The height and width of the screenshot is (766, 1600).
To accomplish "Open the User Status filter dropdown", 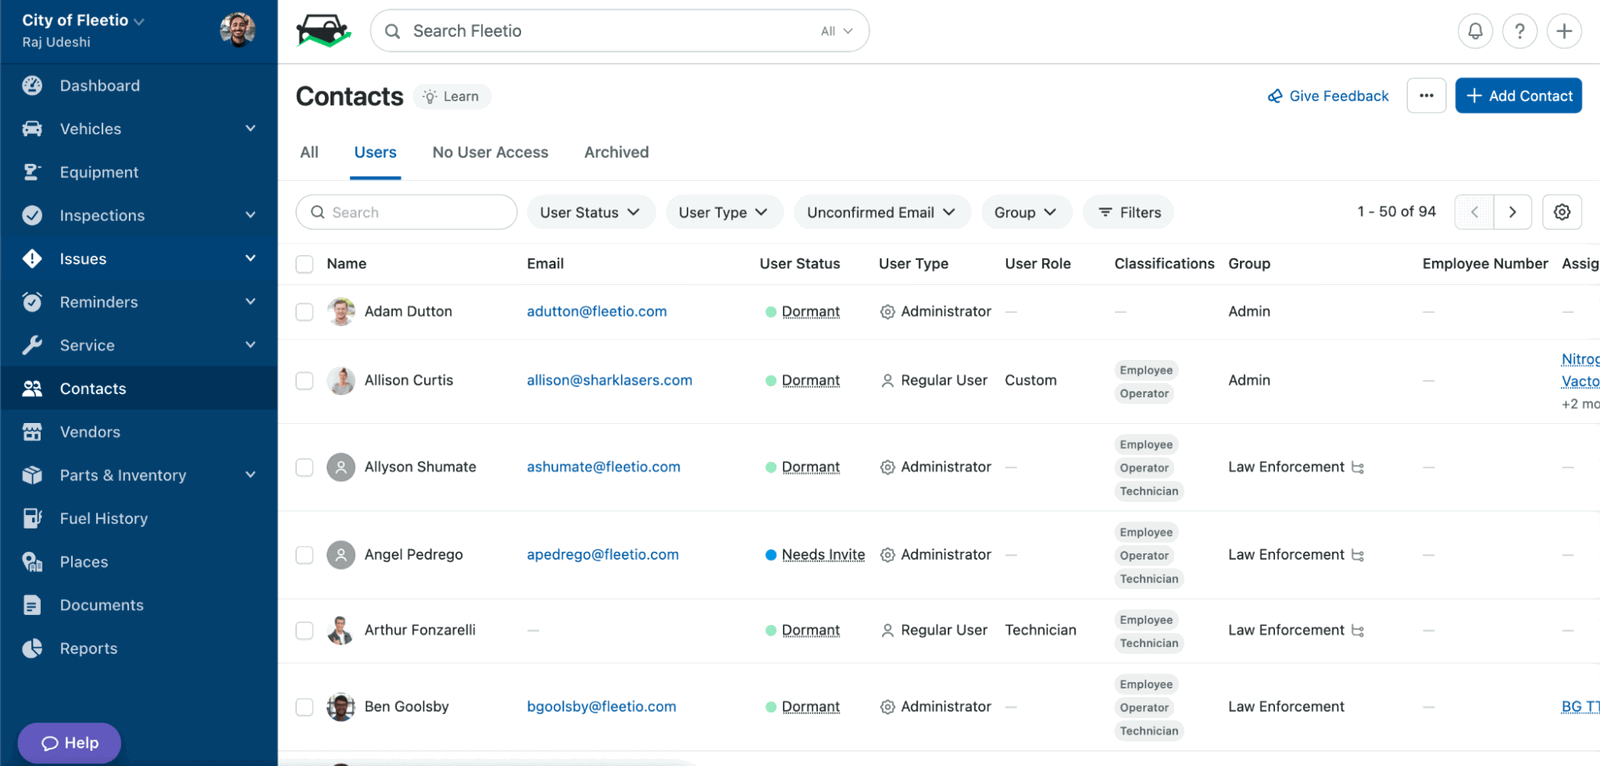I will [x=590, y=212].
